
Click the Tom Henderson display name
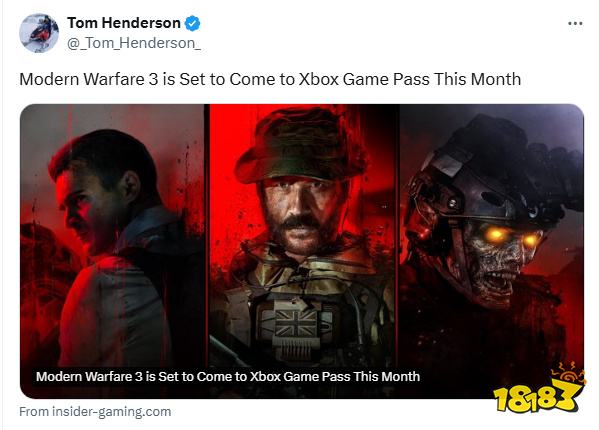[124, 23]
